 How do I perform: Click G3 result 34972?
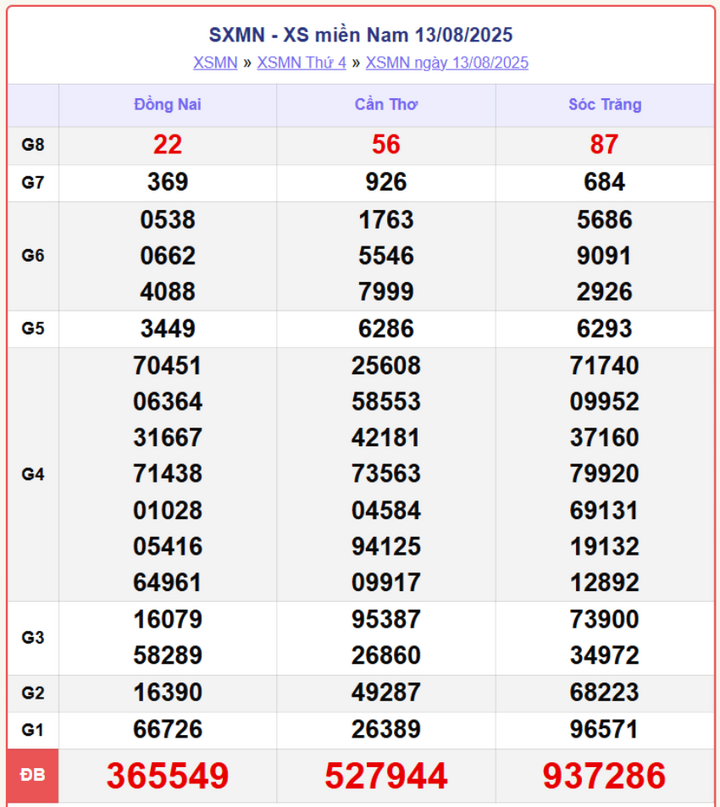tap(604, 656)
